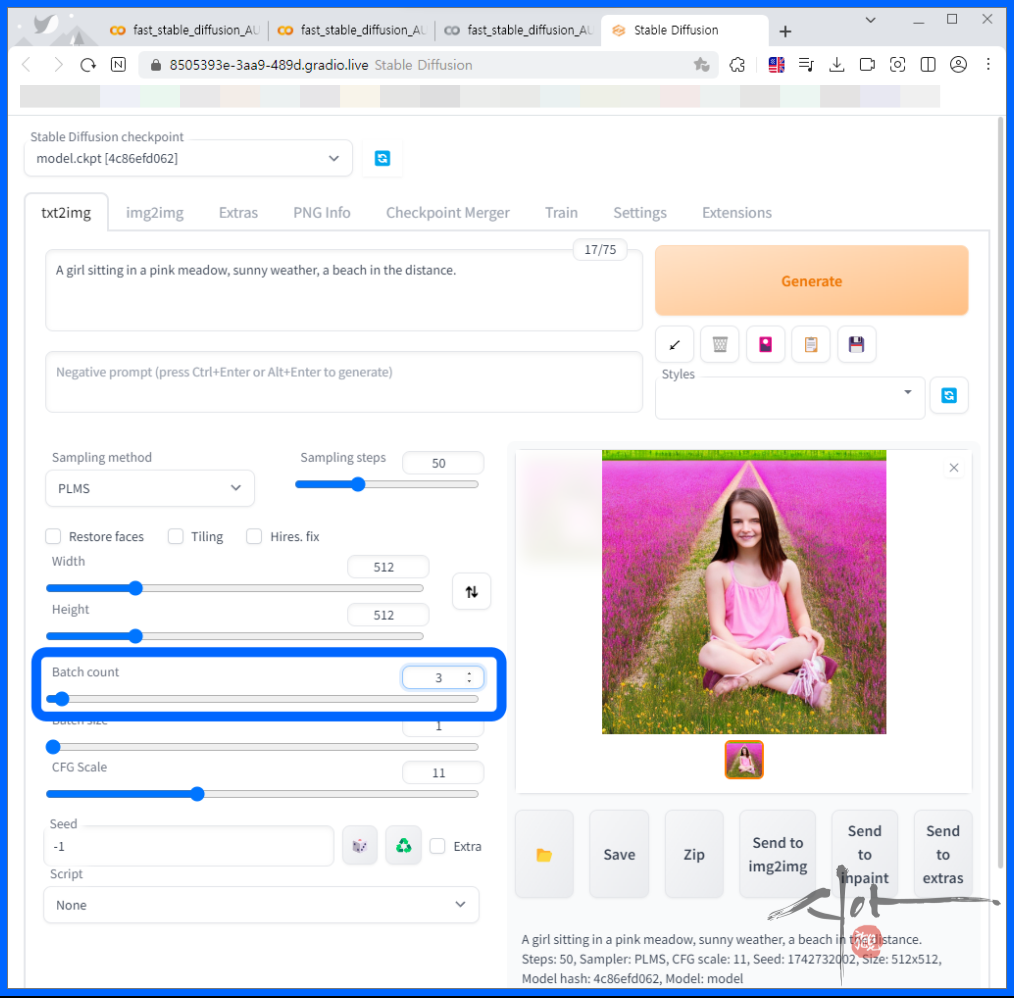Enable the Tiling checkbox
The height and width of the screenshot is (998, 1014).
click(x=175, y=536)
